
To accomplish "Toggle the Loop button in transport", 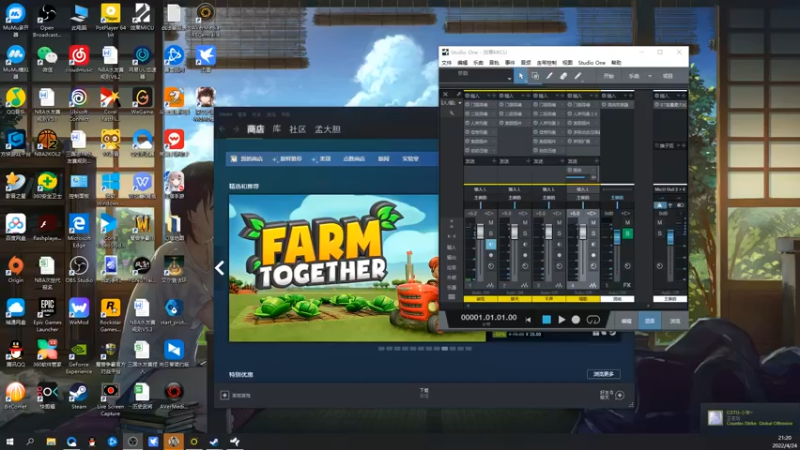I will [593, 320].
